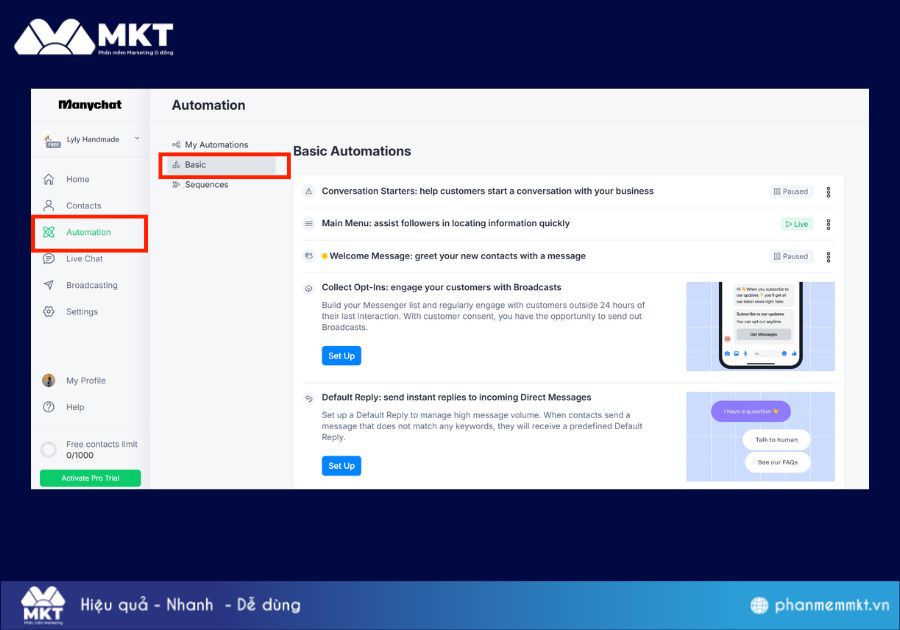
Task: Open Help via the question mark icon
Action: pos(48,406)
